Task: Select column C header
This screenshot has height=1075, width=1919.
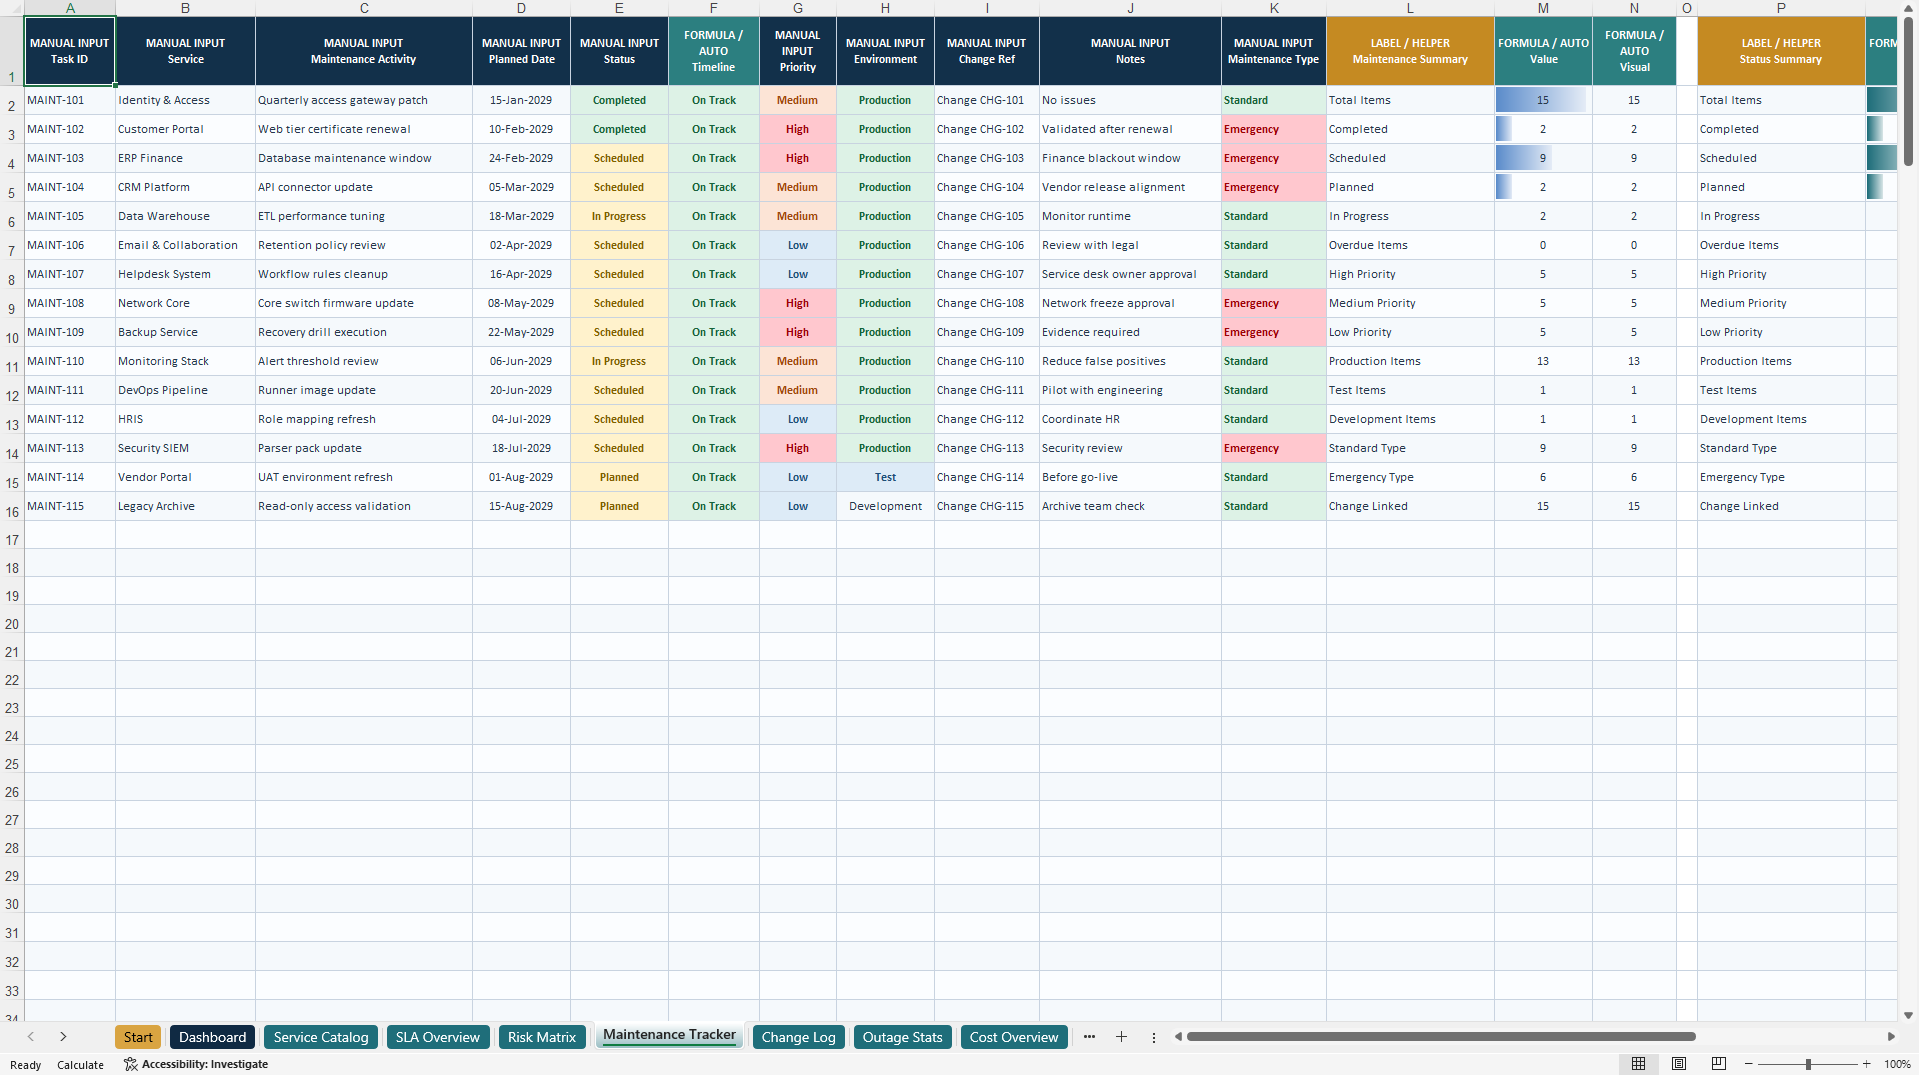Action: click(364, 8)
